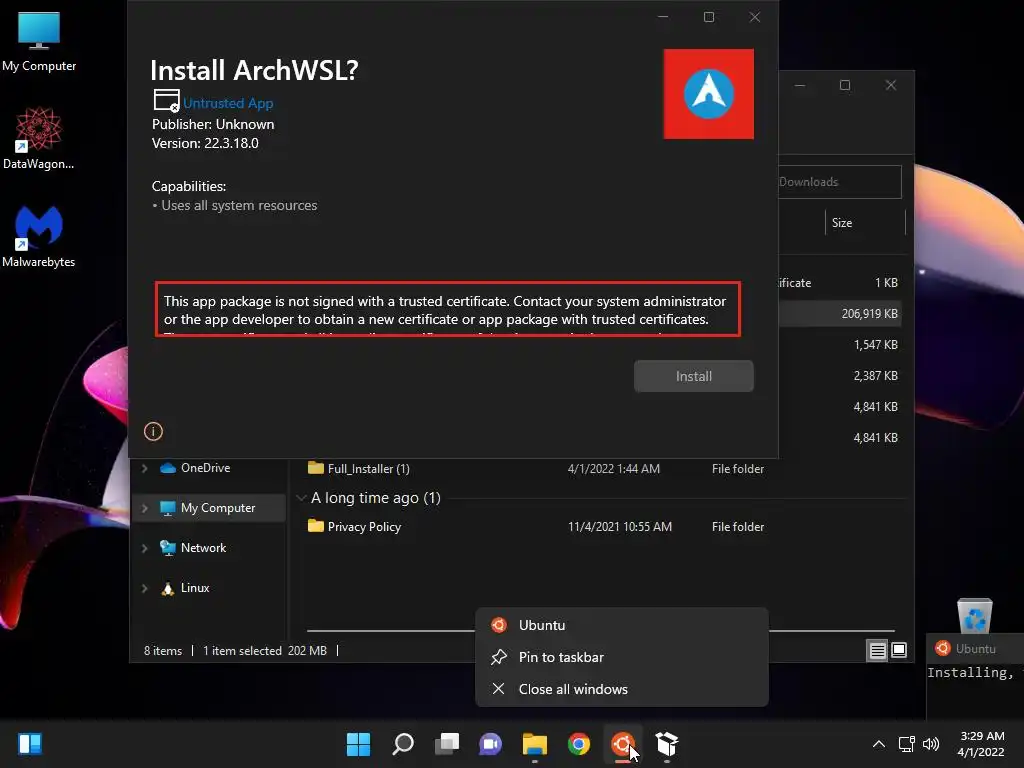Click the Install button for ArchWSL
Viewport: 1024px width, 768px height.
tap(694, 376)
